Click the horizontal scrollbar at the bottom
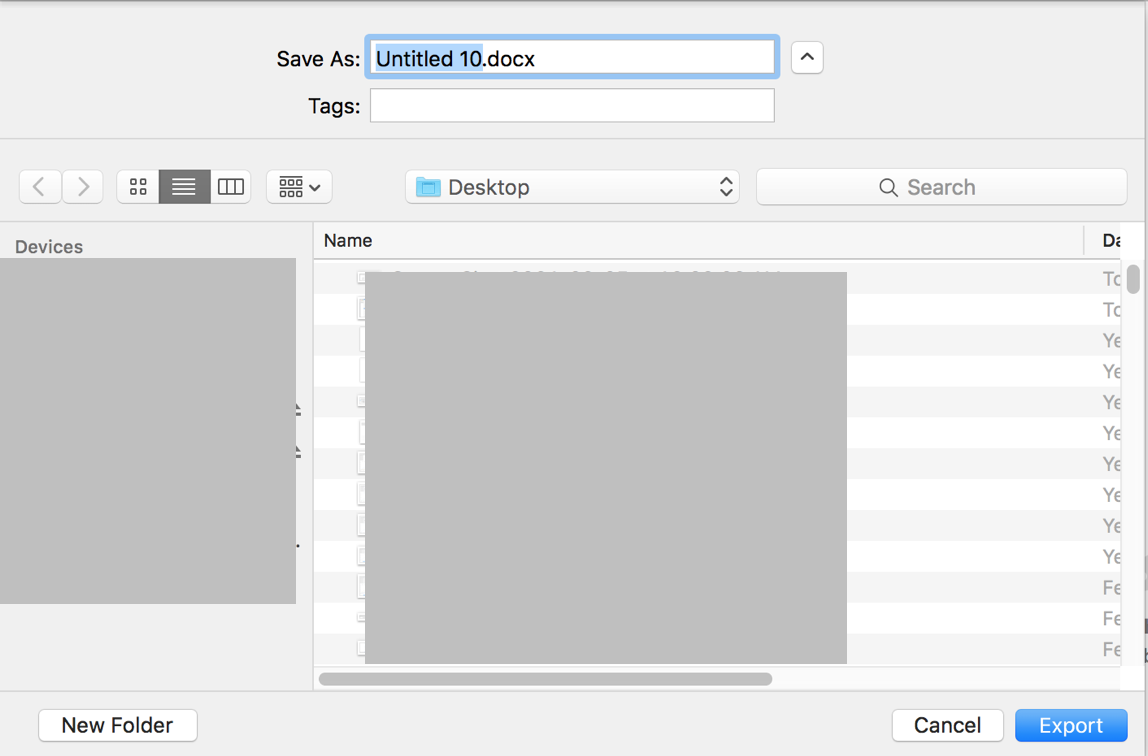The image size is (1148, 756). click(x=545, y=678)
